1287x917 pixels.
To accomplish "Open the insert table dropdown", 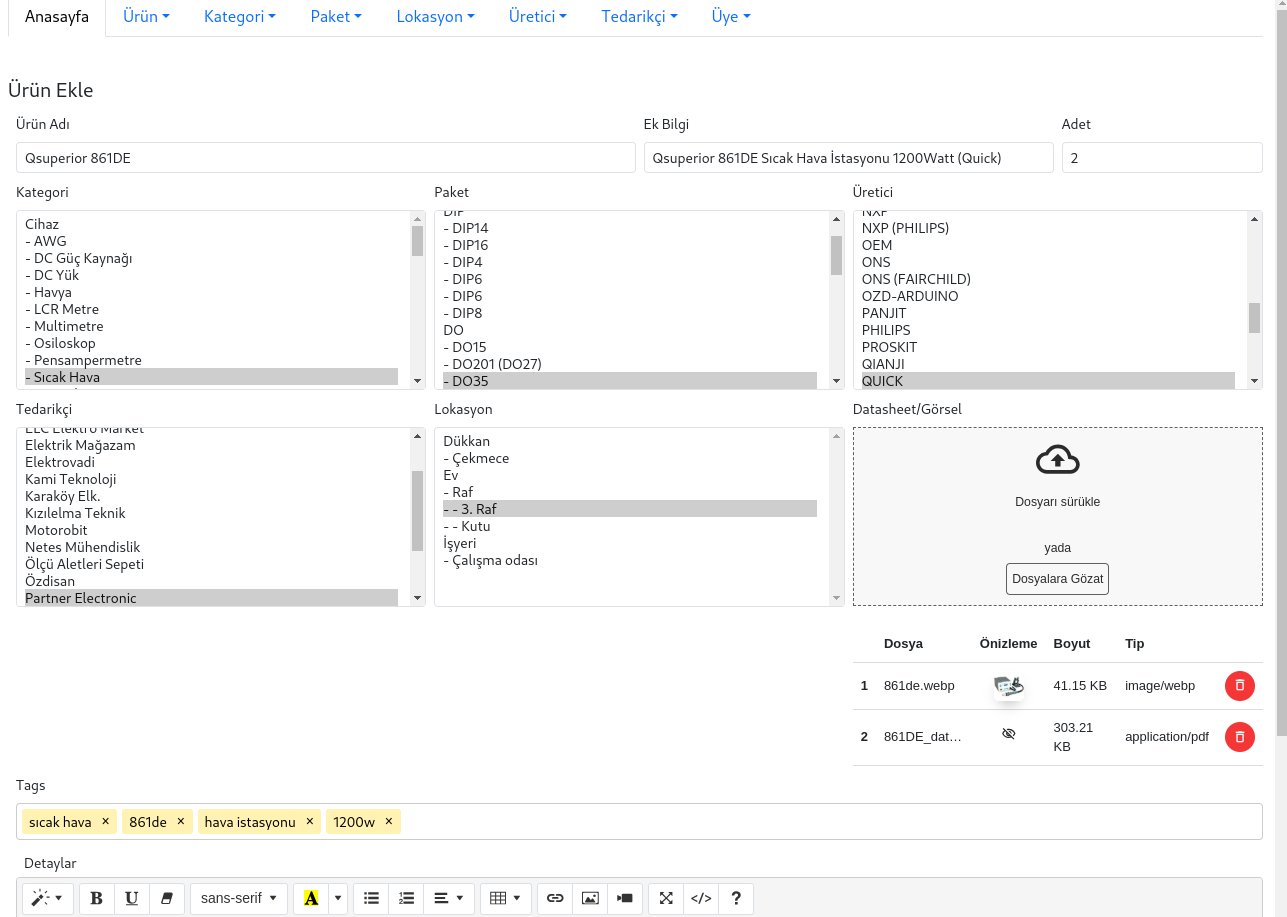I will (x=505, y=898).
